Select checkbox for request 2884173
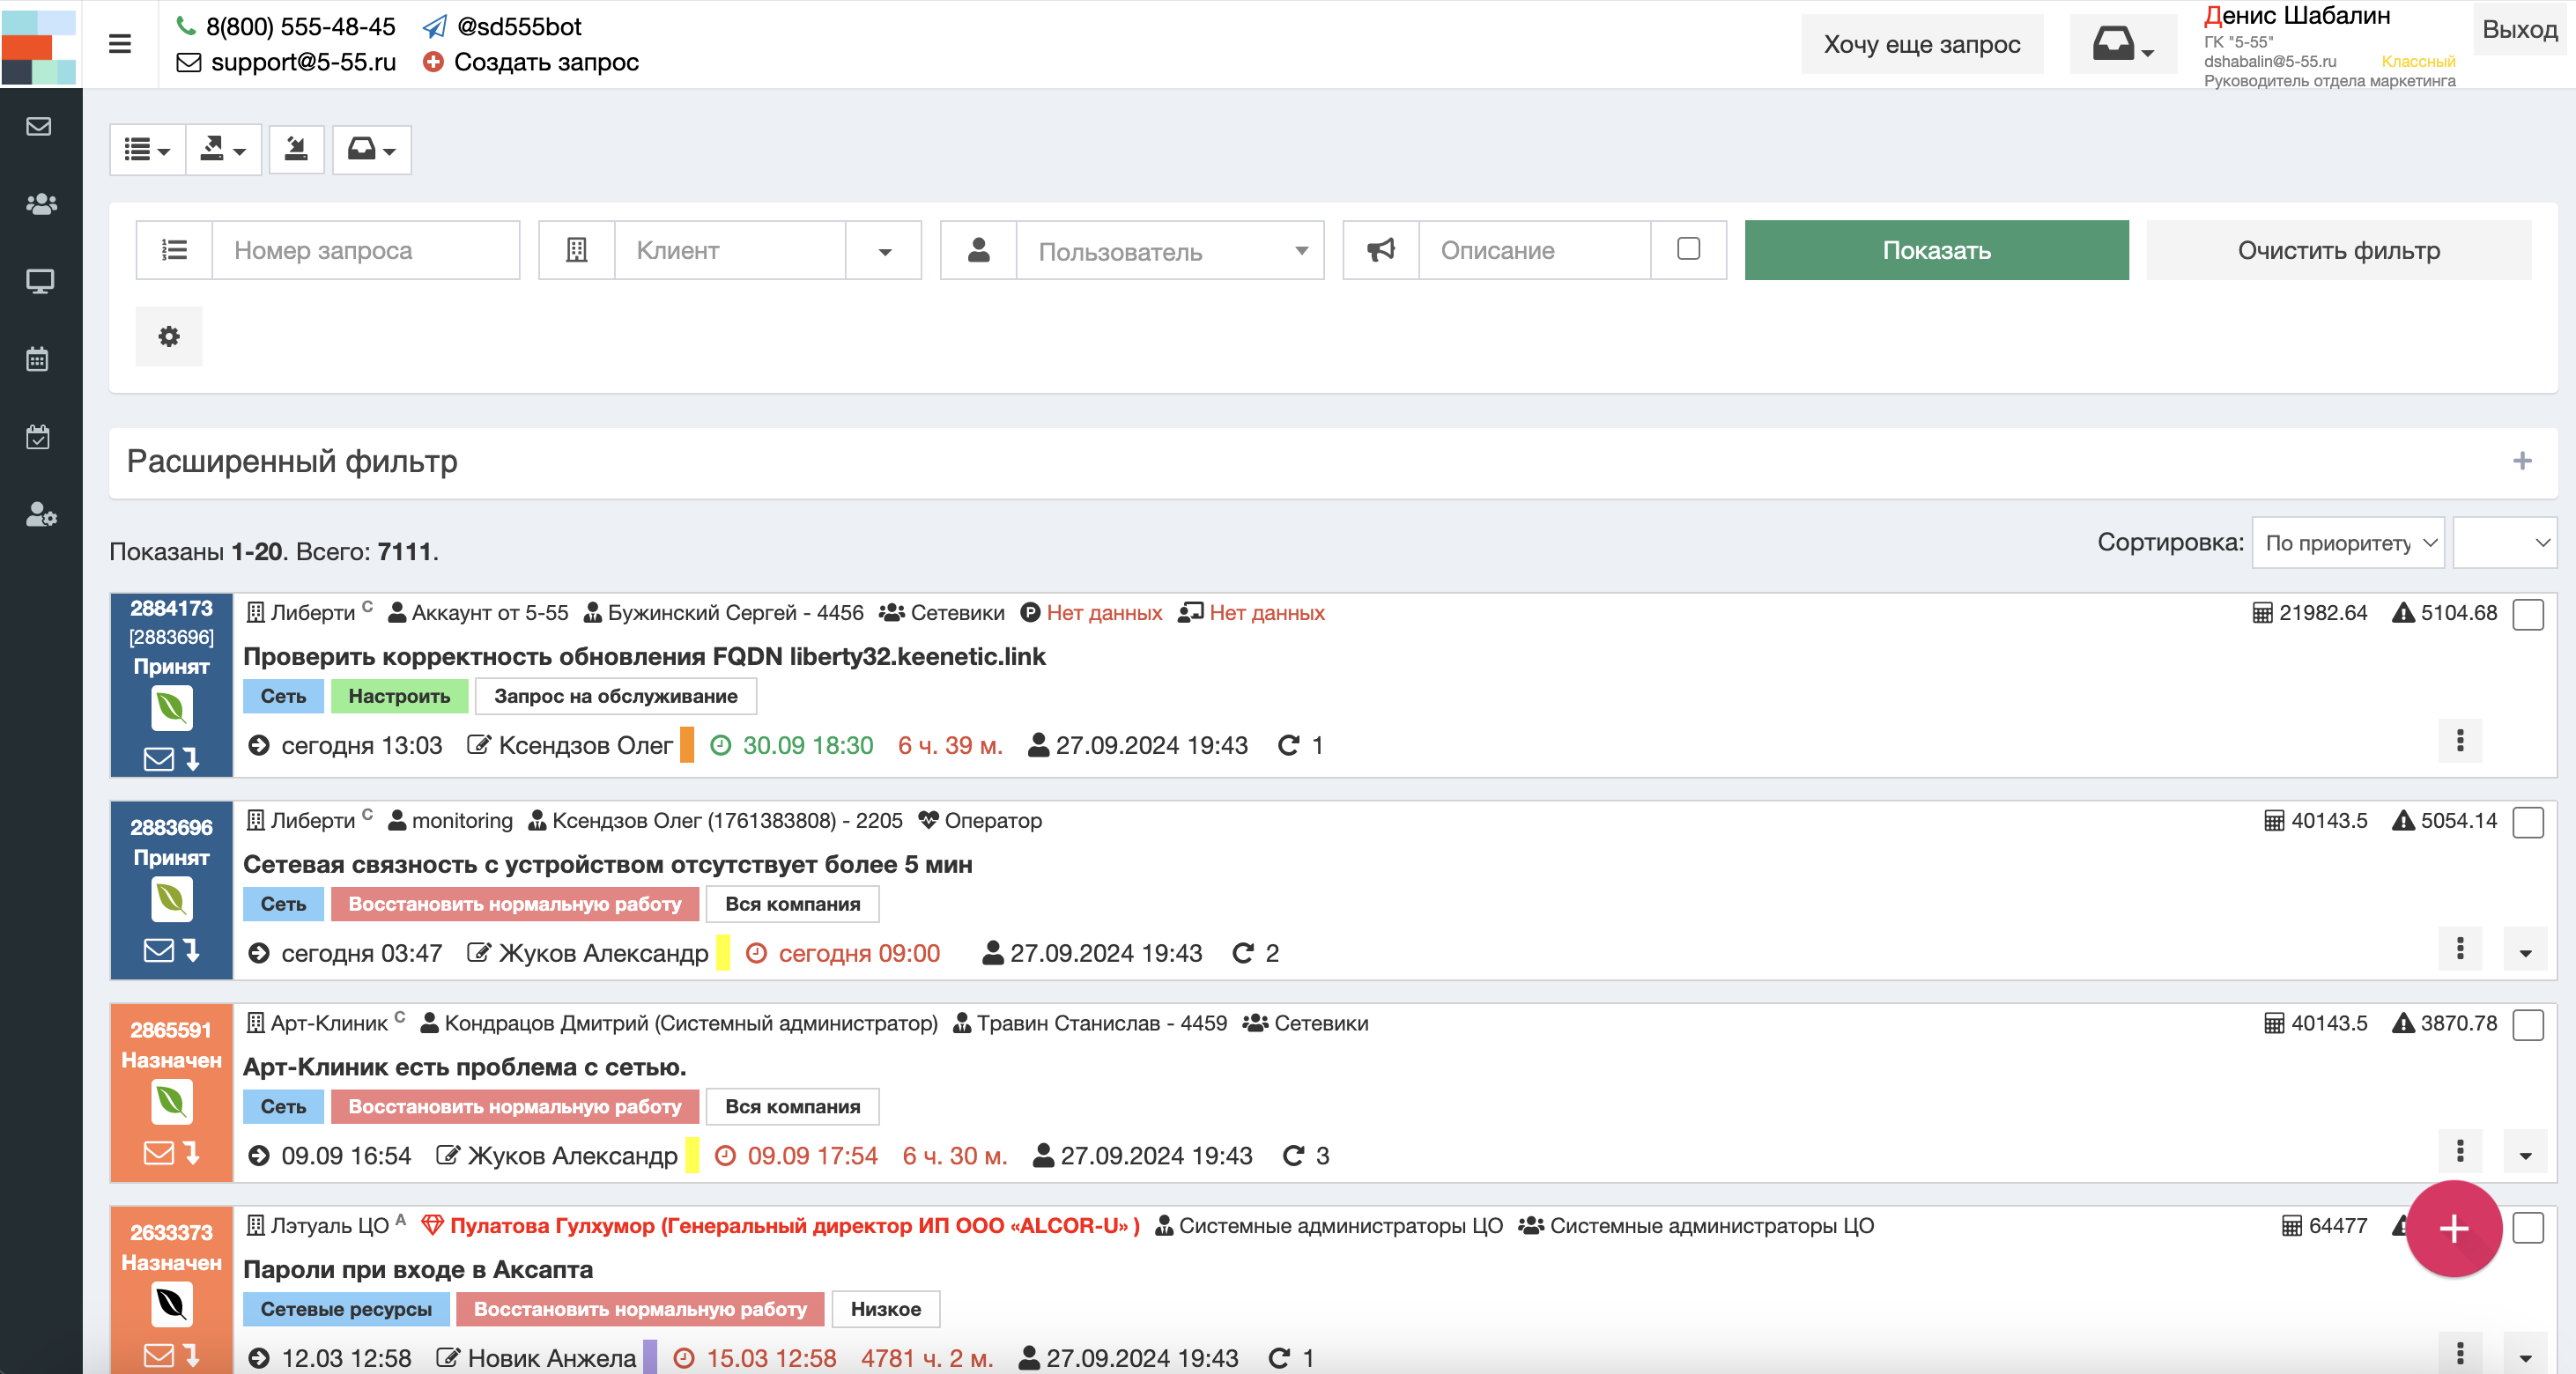Image resolution: width=2576 pixels, height=1374 pixels. tap(2528, 614)
